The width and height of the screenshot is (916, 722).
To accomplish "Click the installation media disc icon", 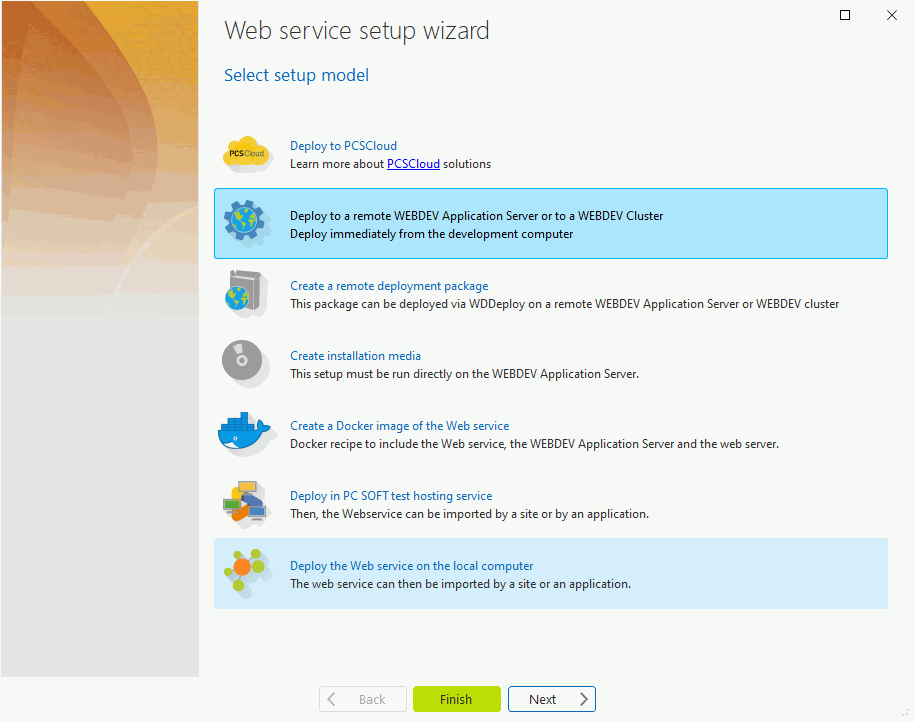I will click(244, 362).
